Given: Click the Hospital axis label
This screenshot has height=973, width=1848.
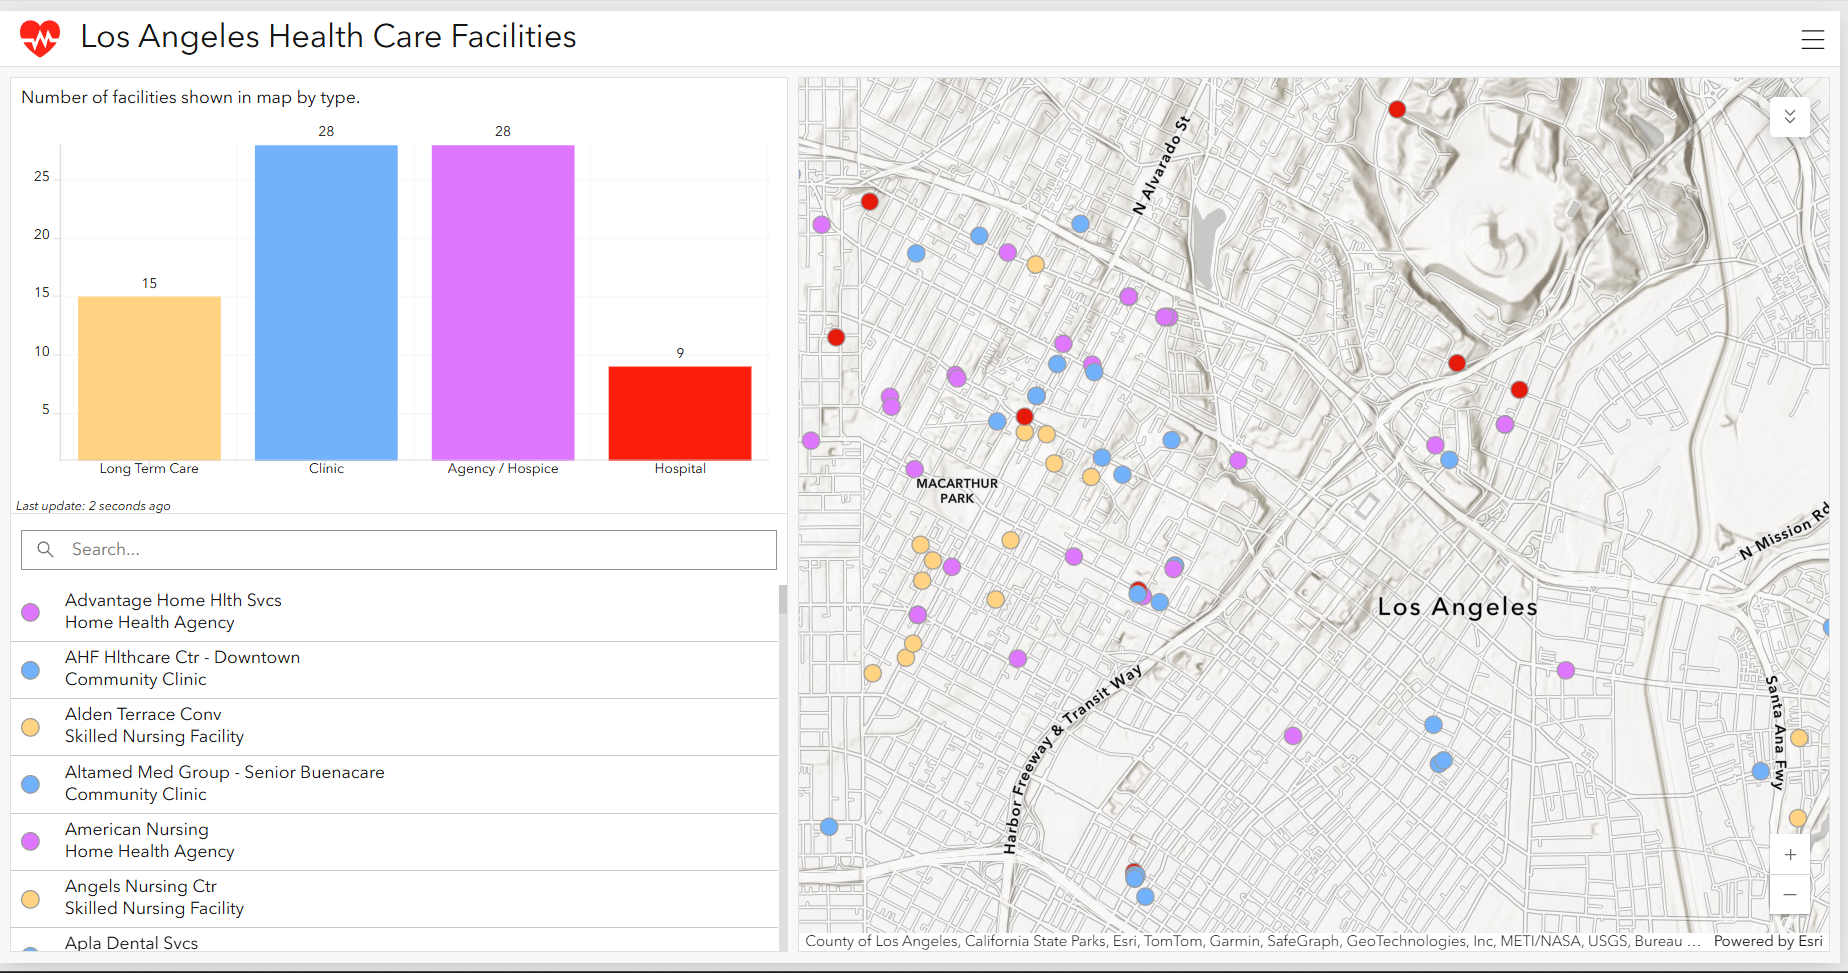Looking at the screenshot, I should coord(680,469).
